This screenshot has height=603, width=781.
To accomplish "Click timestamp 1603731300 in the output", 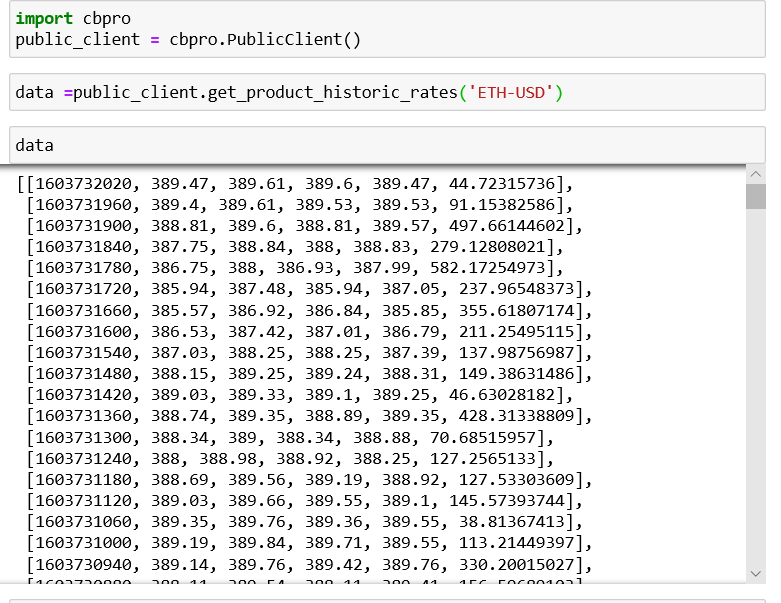I will (83, 438).
